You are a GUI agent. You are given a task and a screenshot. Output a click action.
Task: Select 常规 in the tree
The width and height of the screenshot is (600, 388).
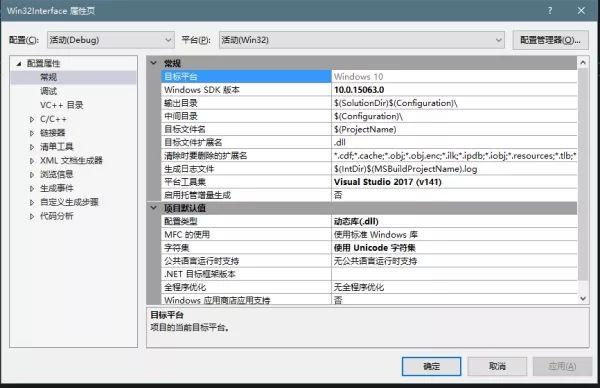49,77
